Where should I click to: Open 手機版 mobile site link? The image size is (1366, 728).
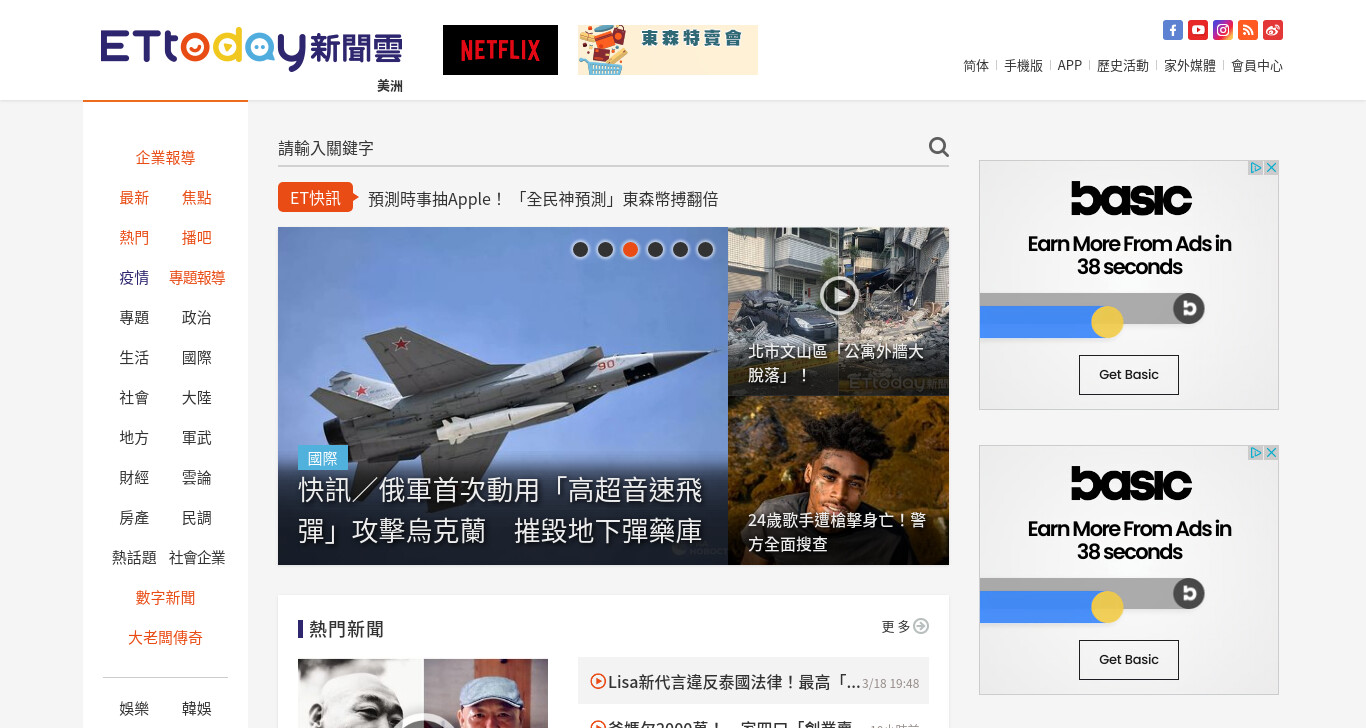point(1023,65)
